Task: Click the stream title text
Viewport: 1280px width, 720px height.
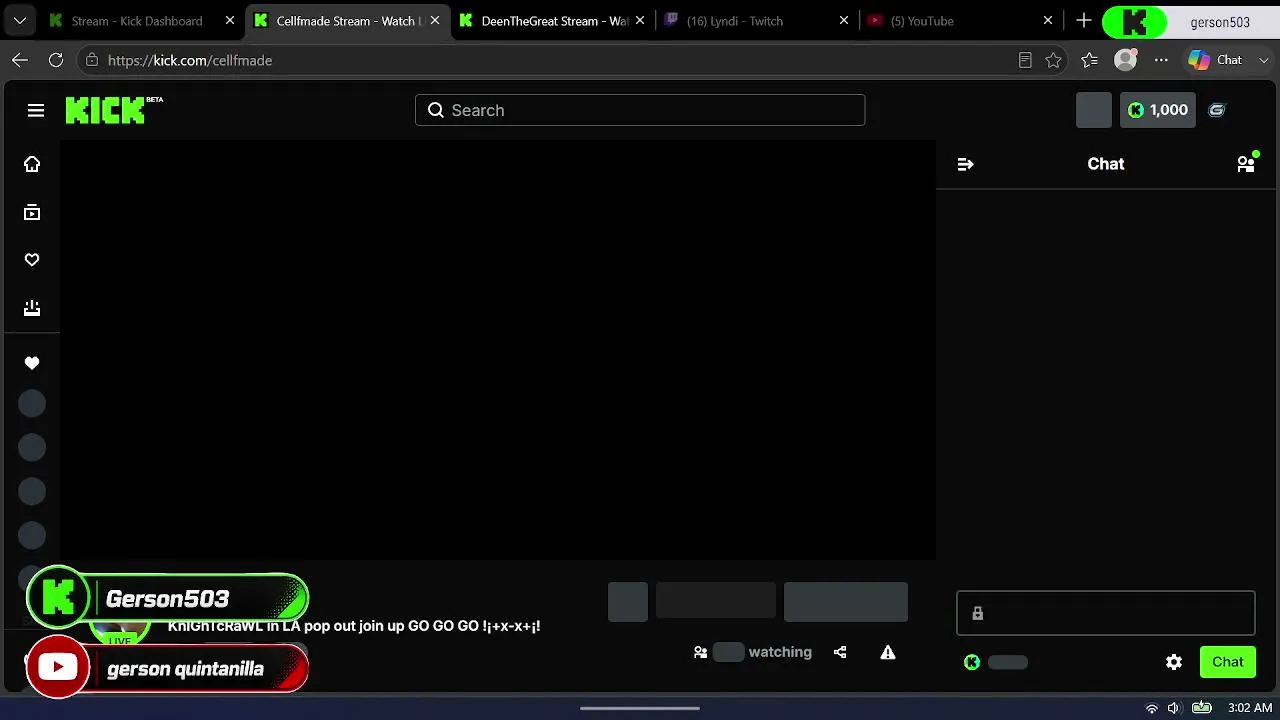Action: tap(354, 626)
